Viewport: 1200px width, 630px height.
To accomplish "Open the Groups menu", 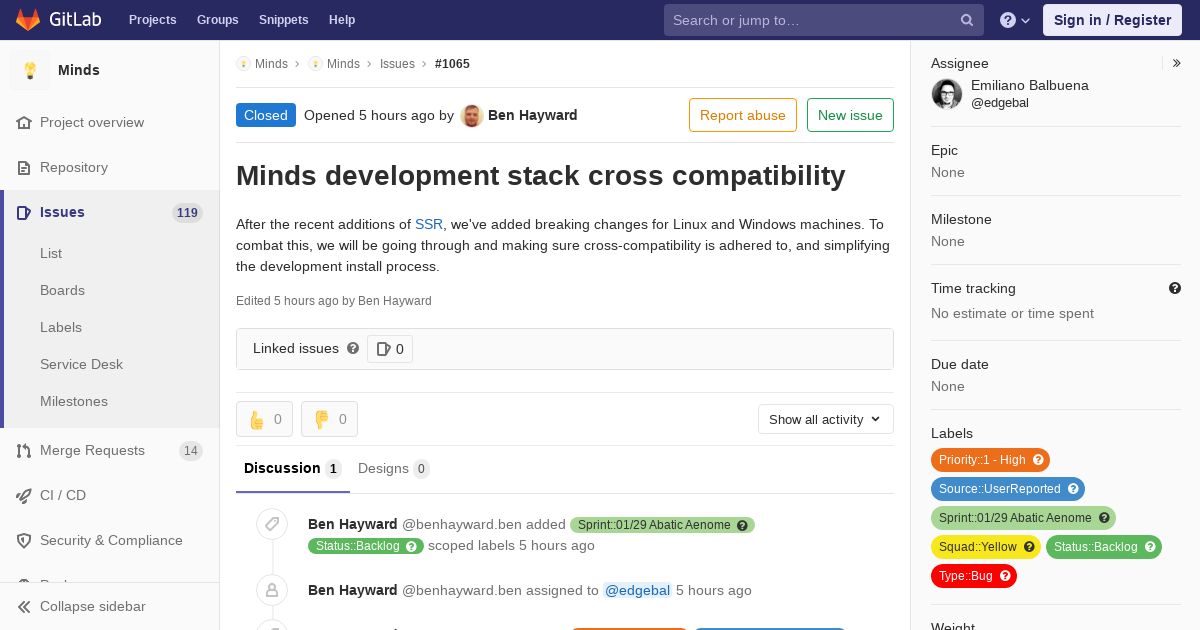I will pyautogui.click(x=217, y=20).
